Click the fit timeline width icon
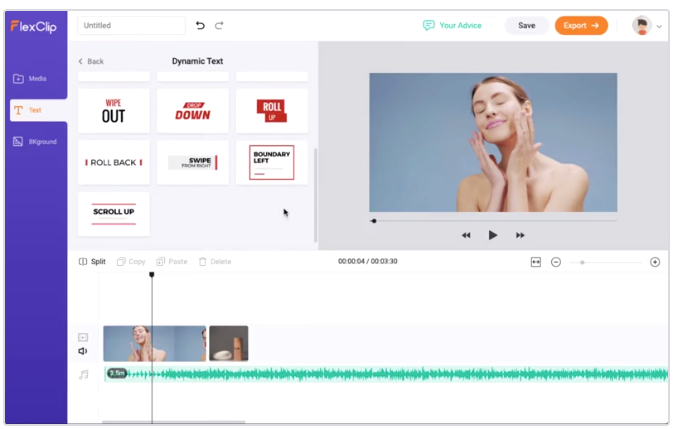676x429 pixels. (x=535, y=262)
